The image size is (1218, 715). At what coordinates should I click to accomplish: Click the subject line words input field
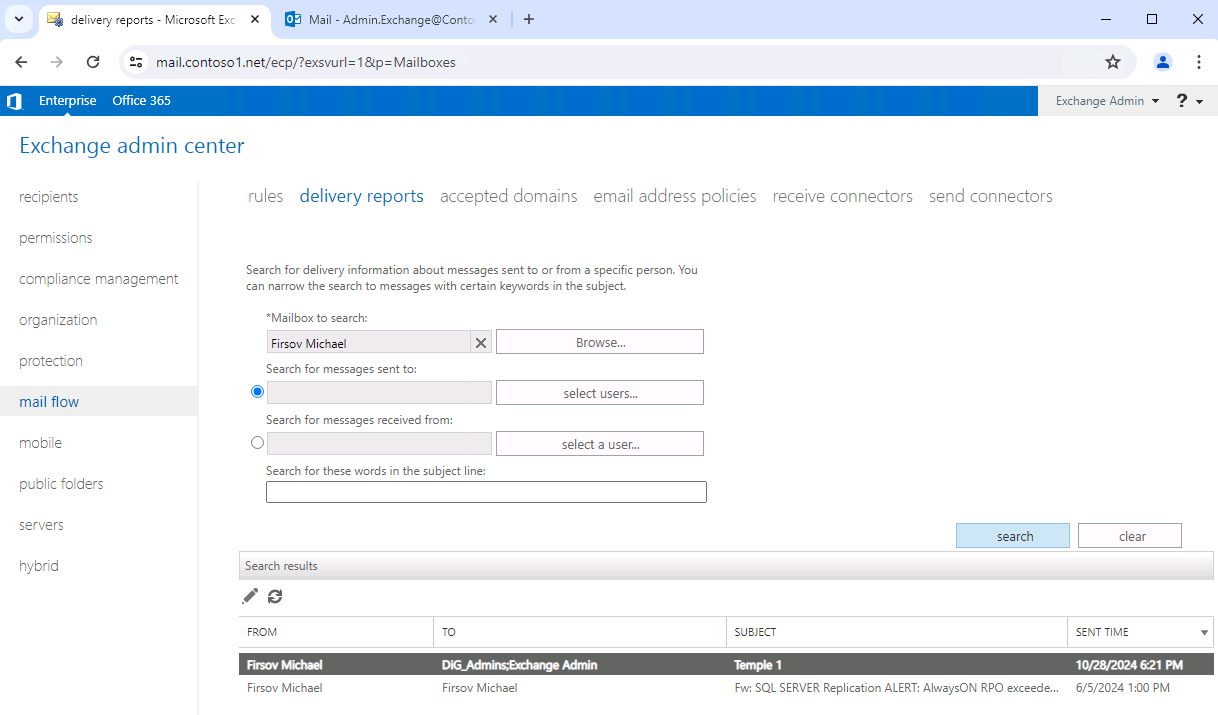pos(486,492)
